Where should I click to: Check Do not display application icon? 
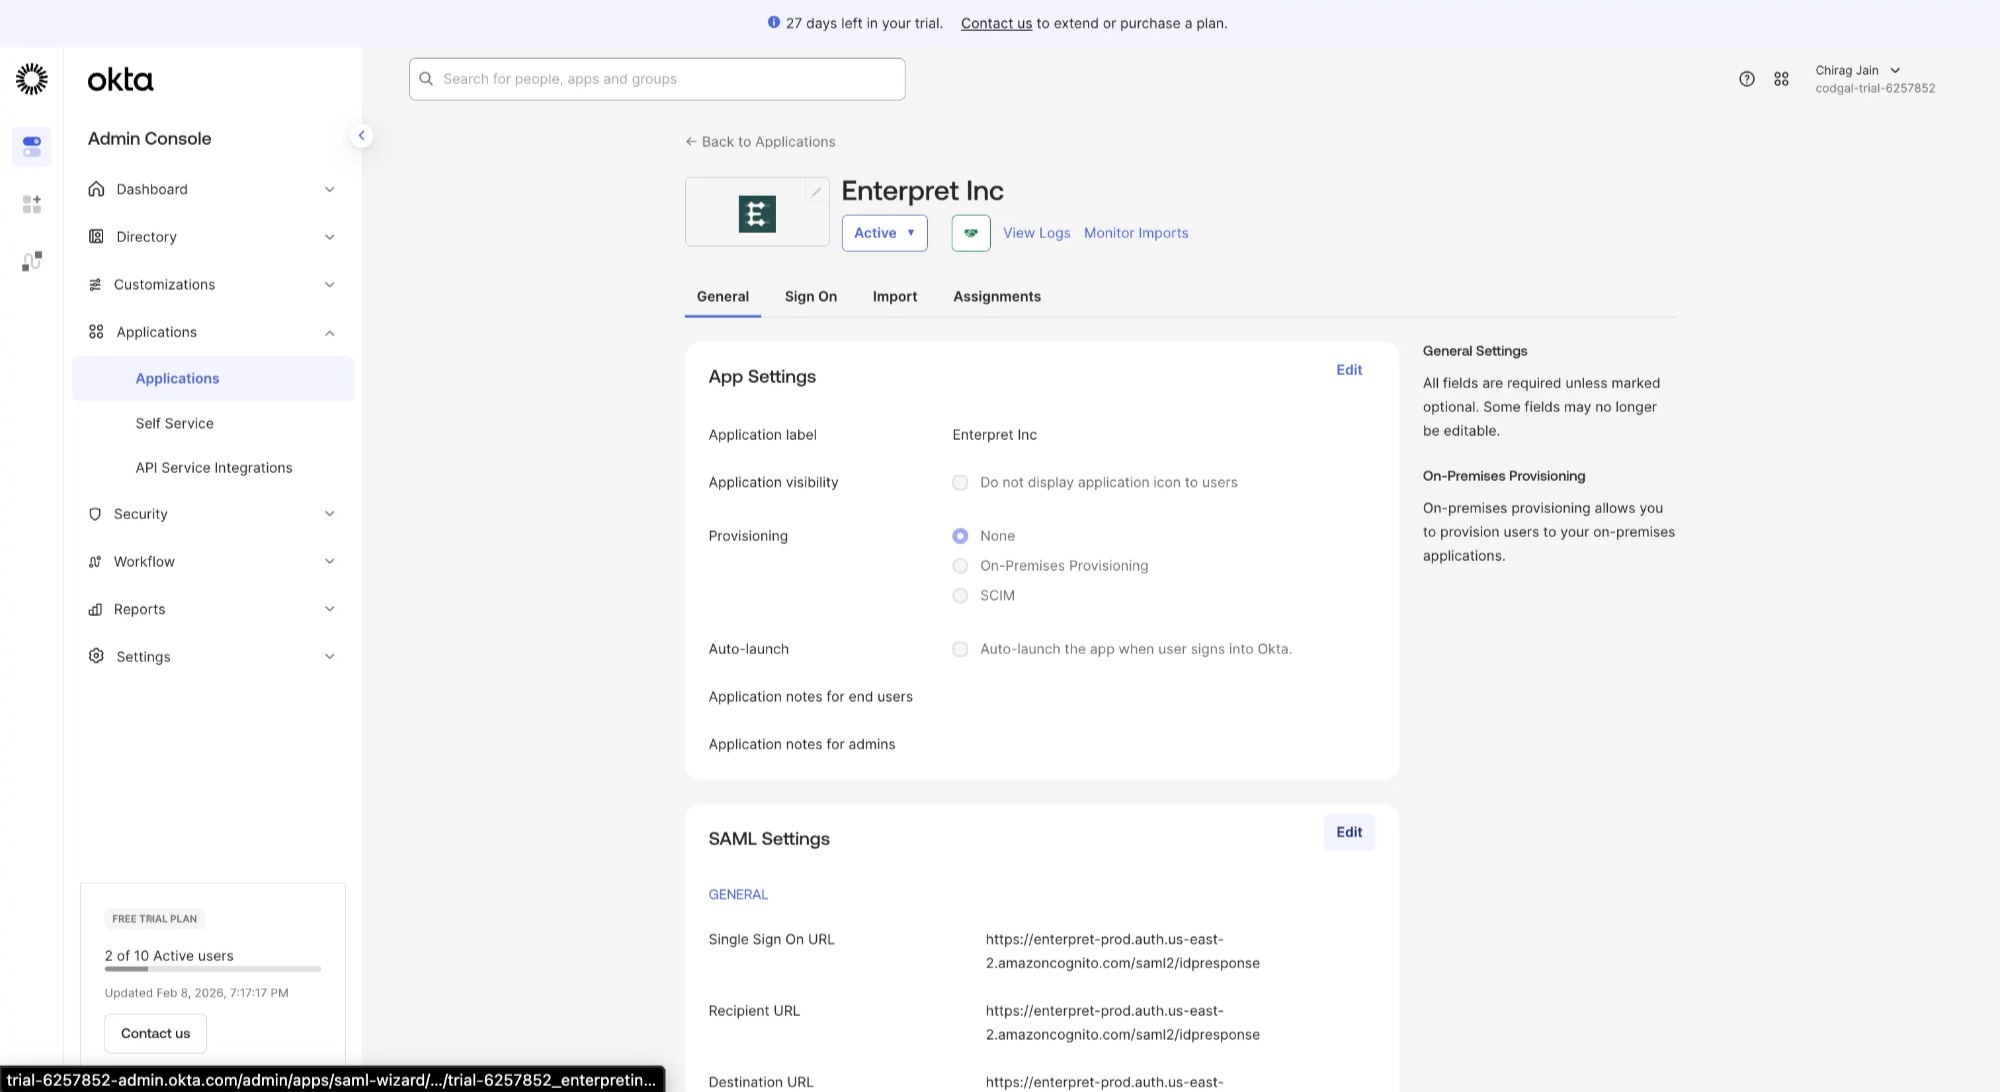point(960,483)
